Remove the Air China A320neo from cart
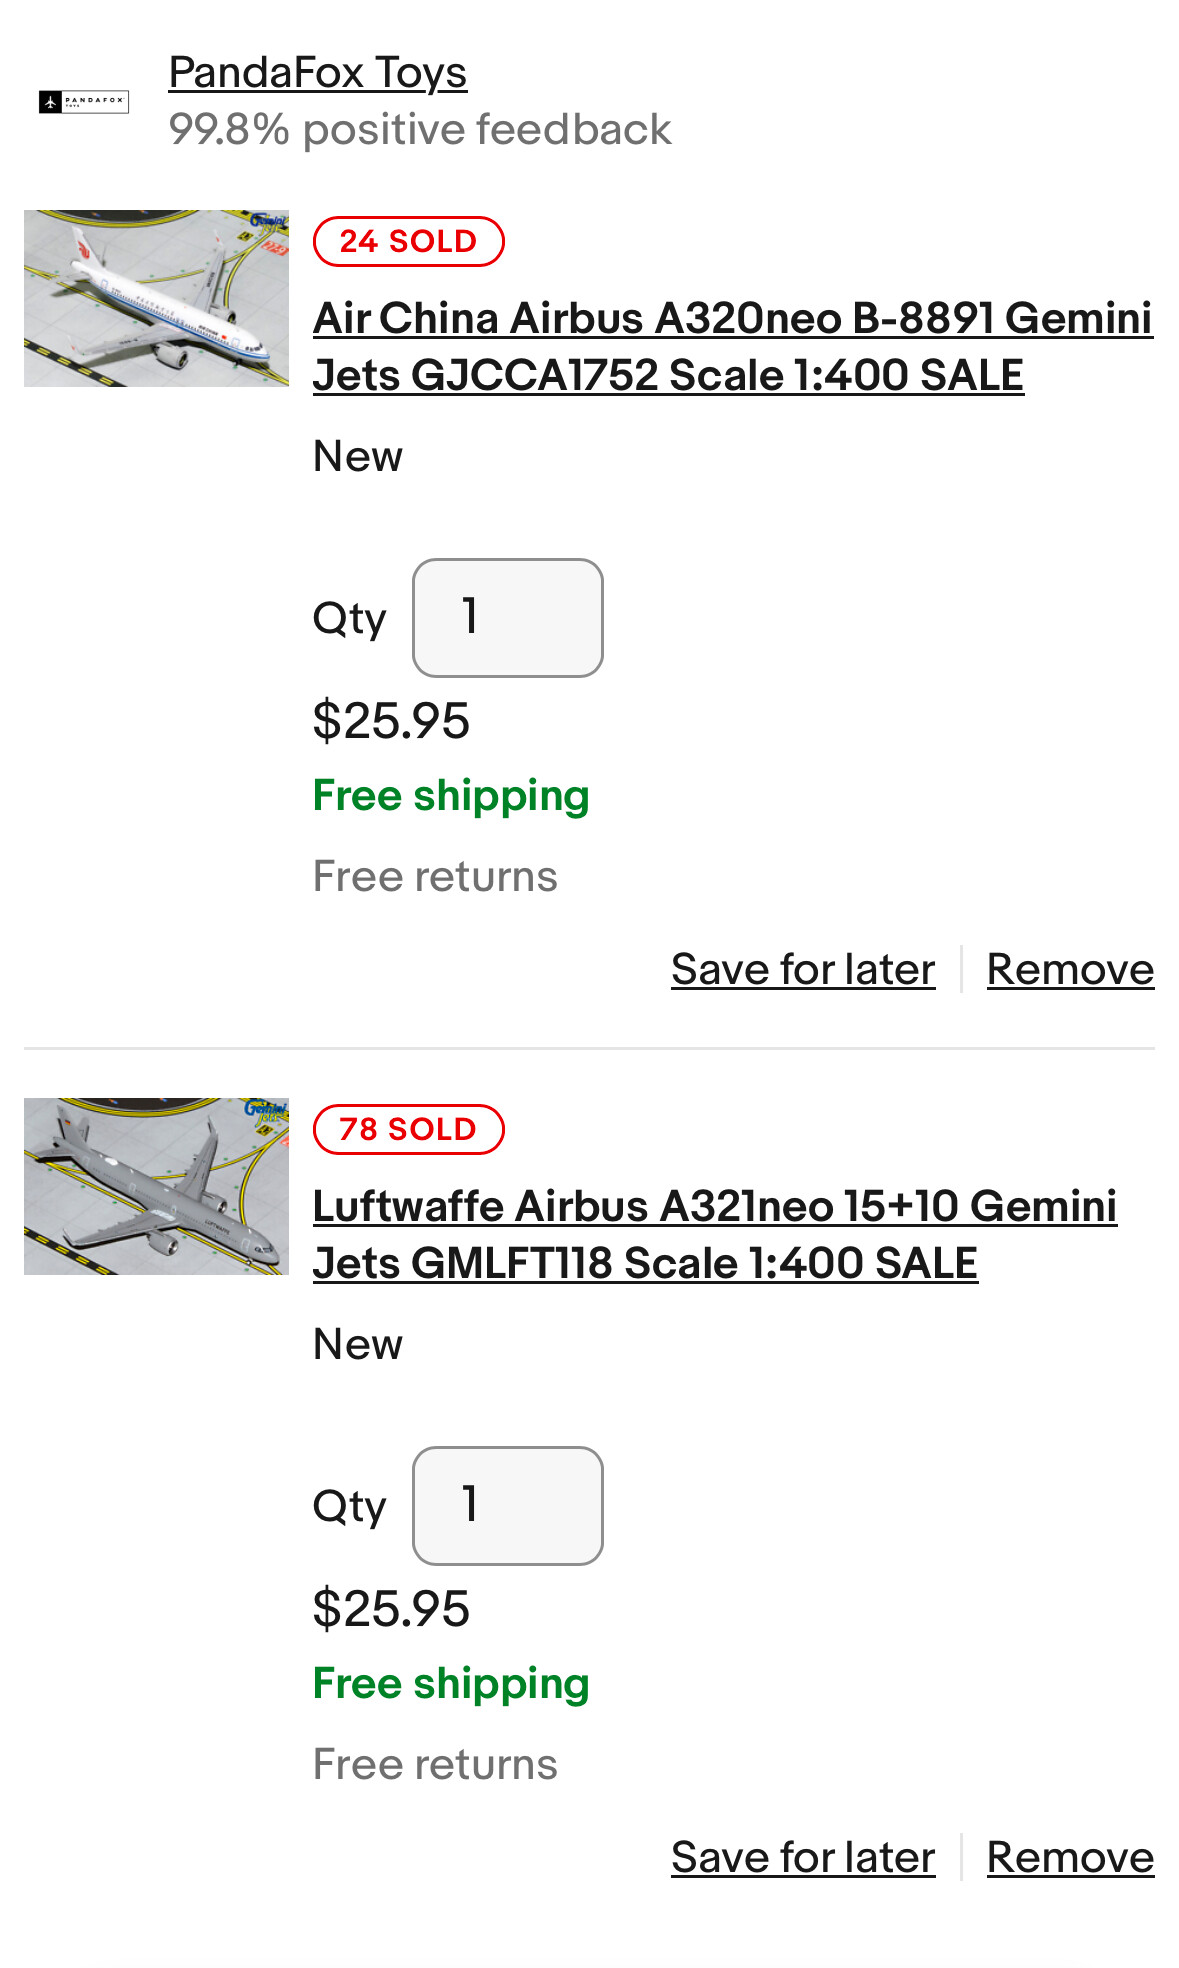This screenshot has width=1179, height=1968. click(1070, 970)
